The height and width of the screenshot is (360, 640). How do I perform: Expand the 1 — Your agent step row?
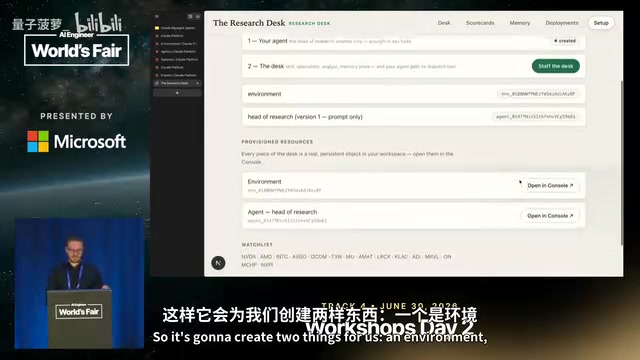[413, 41]
